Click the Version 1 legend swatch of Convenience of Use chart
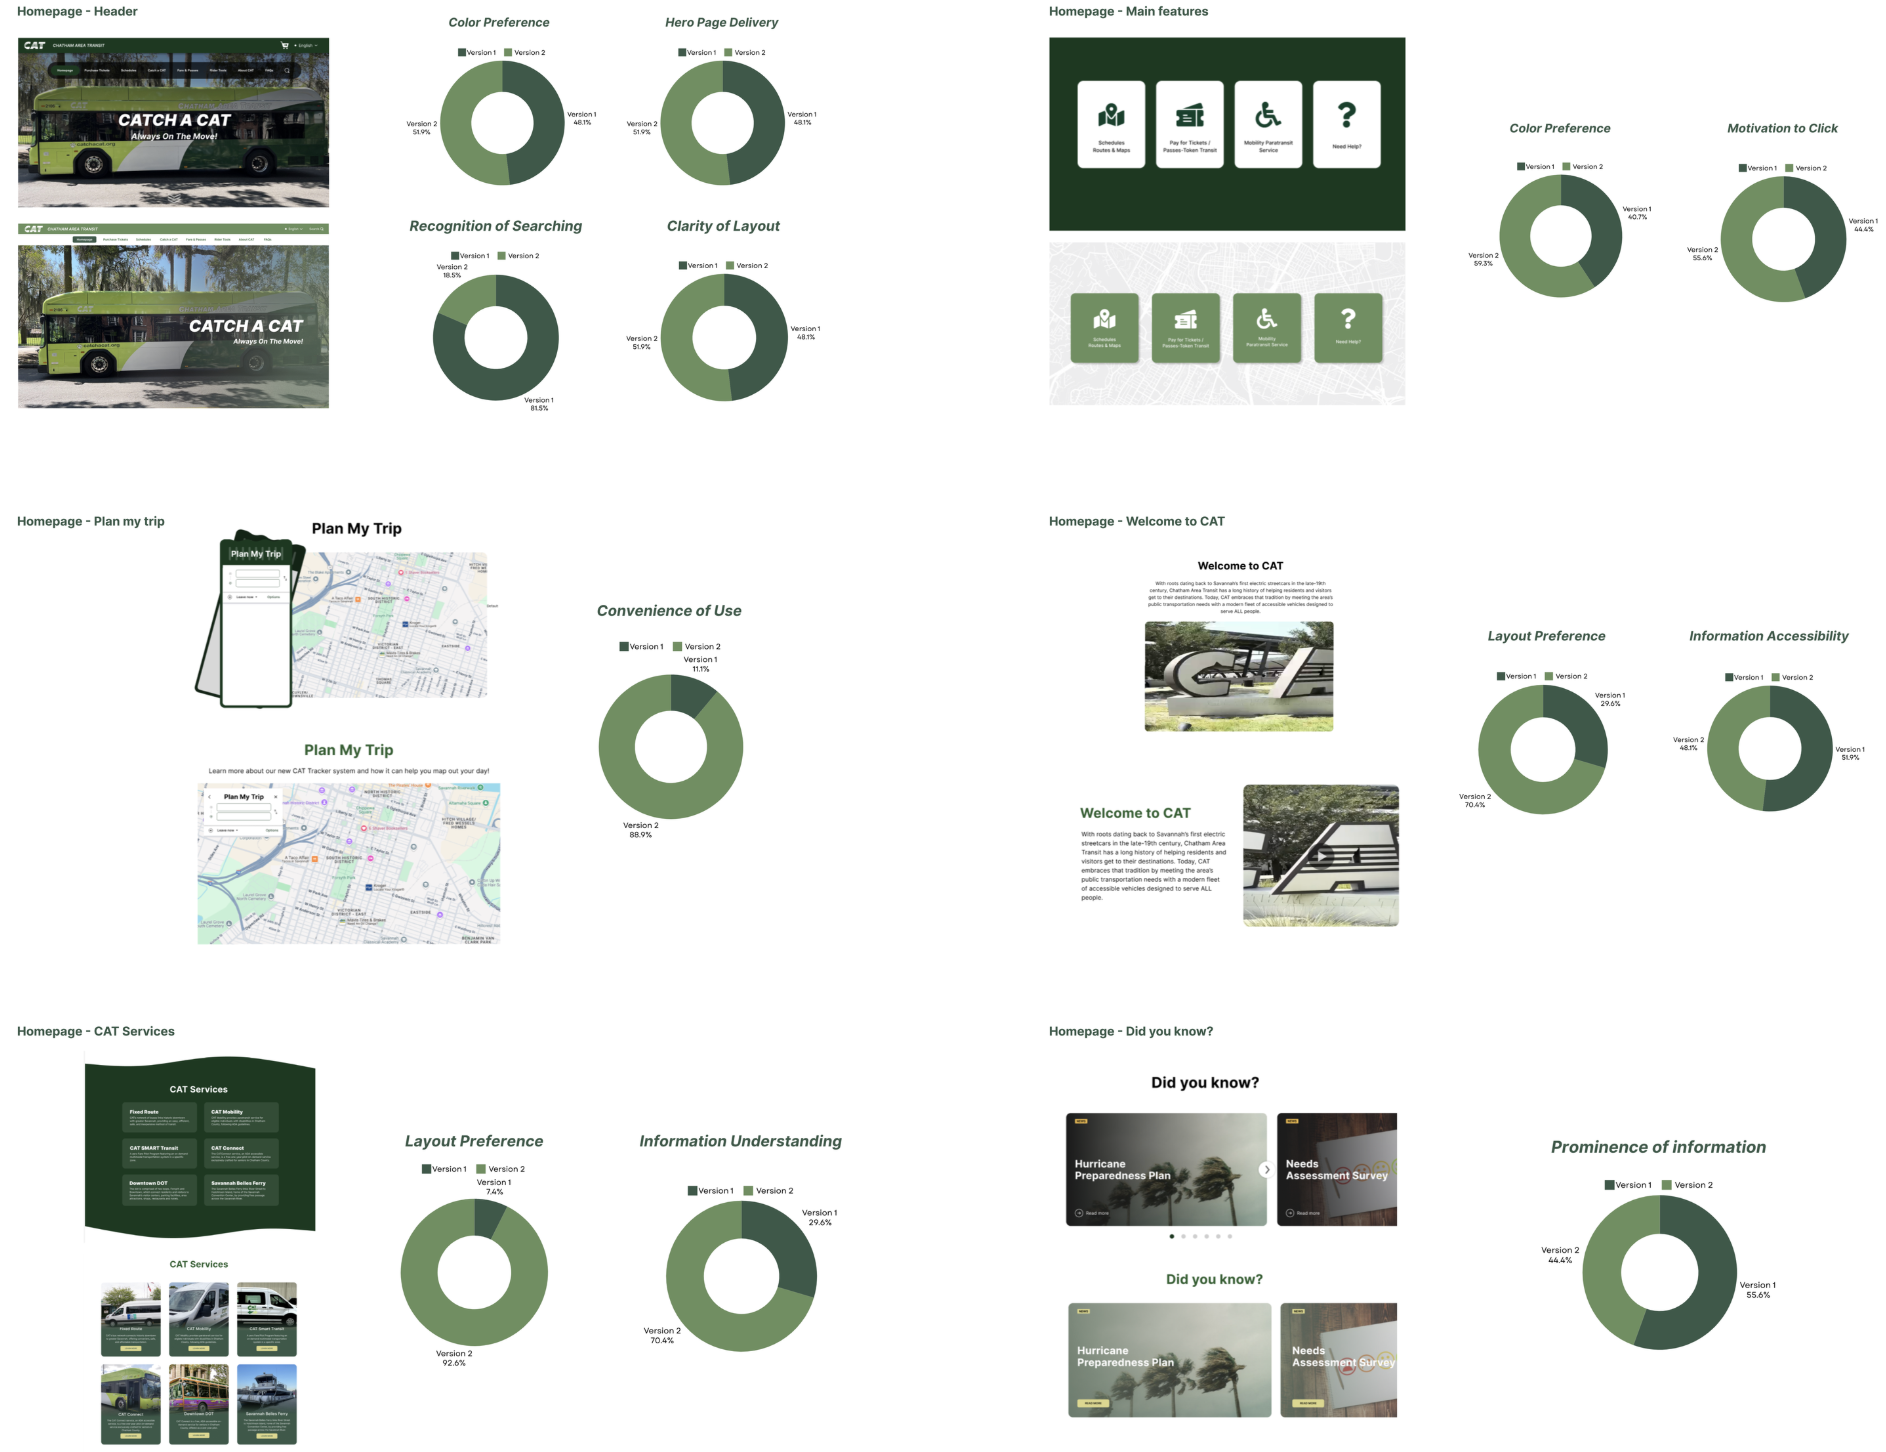The width and height of the screenshot is (1886, 1452). [x=624, y=646]
